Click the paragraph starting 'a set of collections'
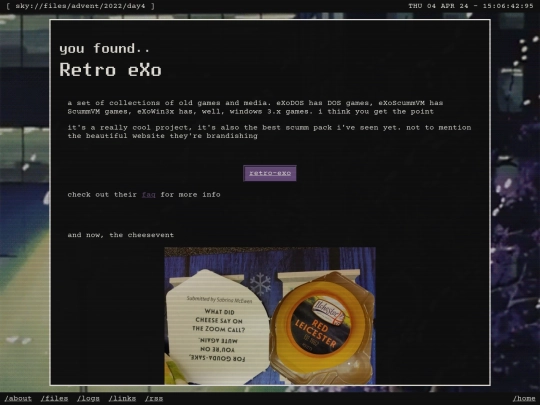 click(x=255, y=107)
